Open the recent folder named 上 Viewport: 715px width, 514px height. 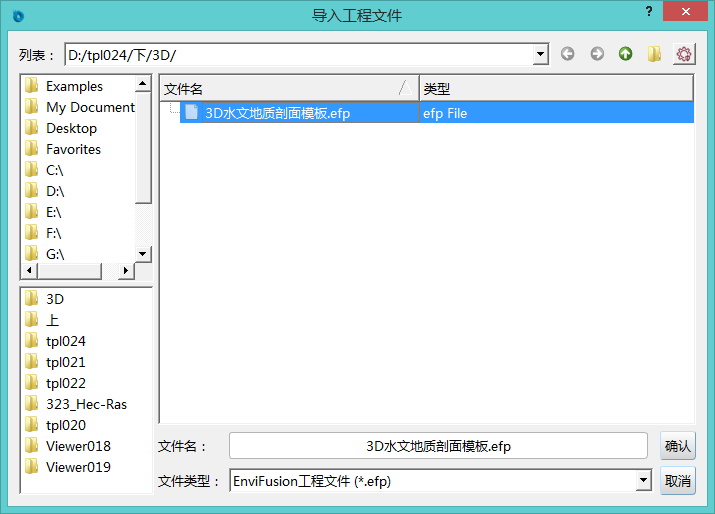[52, 320]
